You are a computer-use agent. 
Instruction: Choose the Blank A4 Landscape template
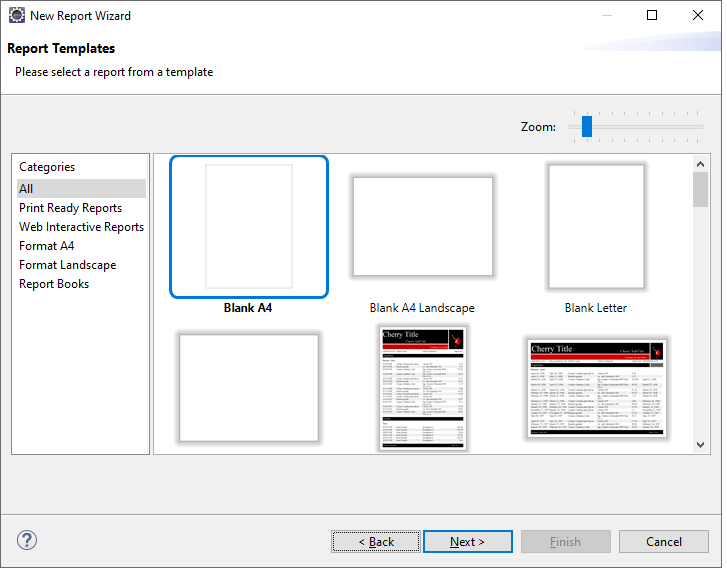click(x=425, y=228)
